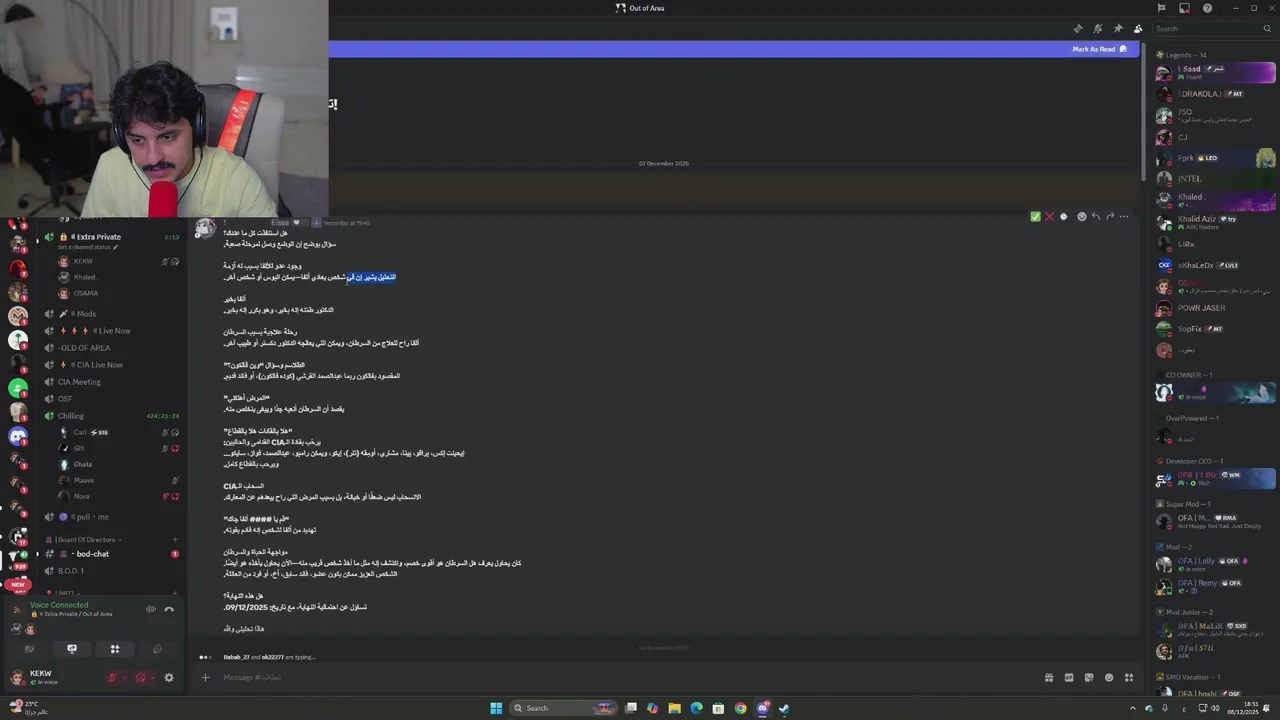Screen dimensions: 1280x720
Task: Open Windows Start menu
Action: click(x=496, y=708)
